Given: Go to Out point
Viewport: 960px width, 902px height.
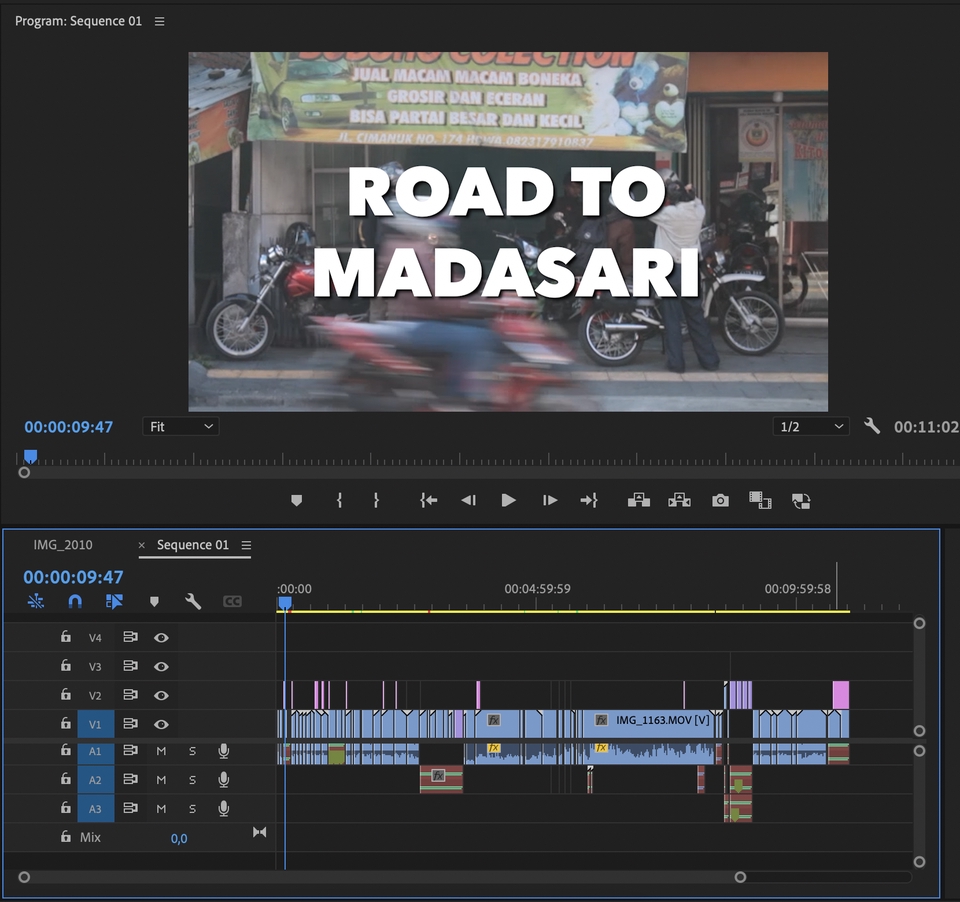Looking at the screenshot, I should [589, 501].
